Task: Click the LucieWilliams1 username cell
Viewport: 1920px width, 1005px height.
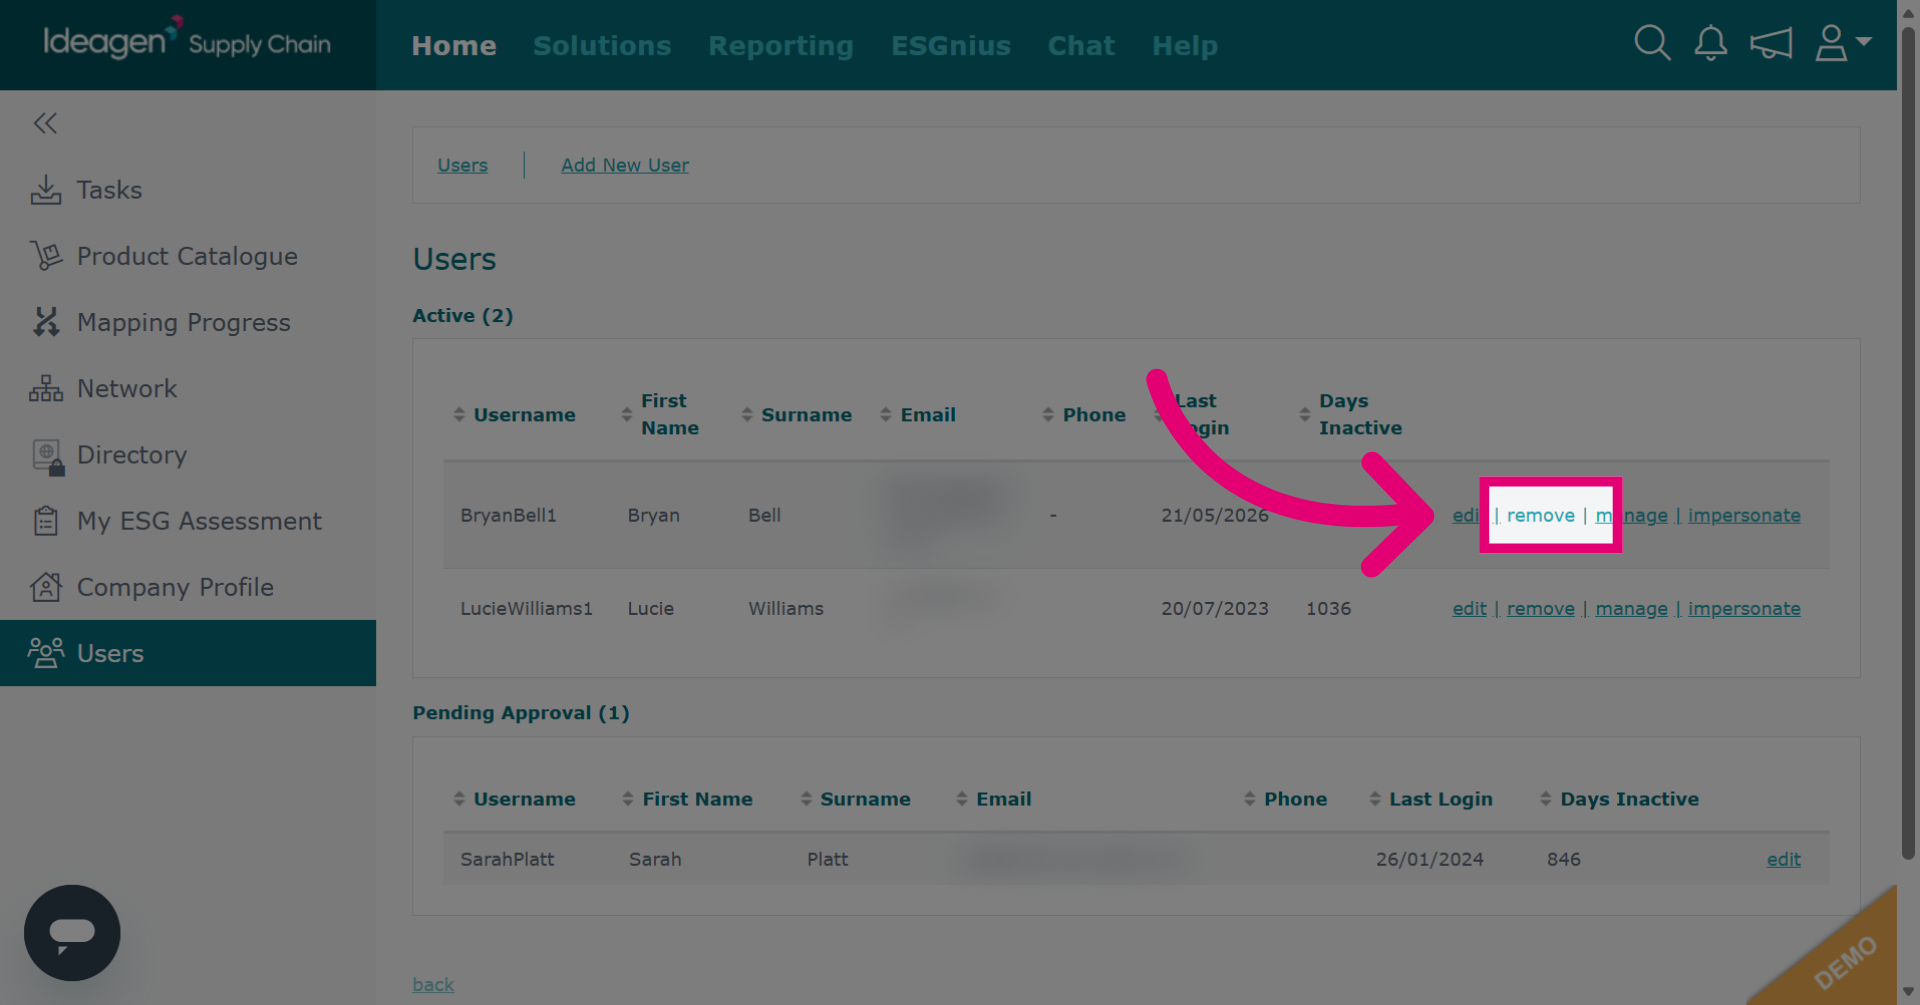Action: pos(526,608)
